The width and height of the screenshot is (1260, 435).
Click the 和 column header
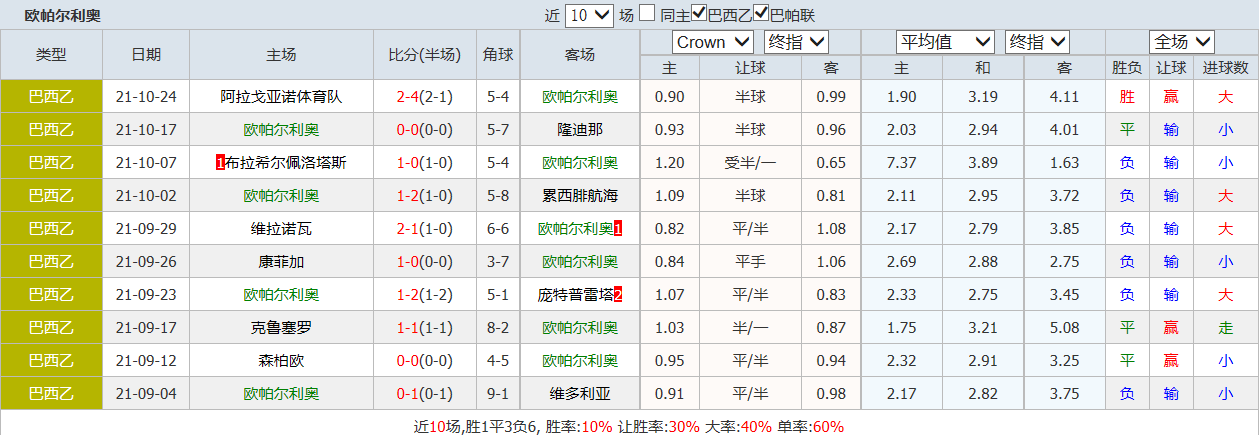(983, 68)
